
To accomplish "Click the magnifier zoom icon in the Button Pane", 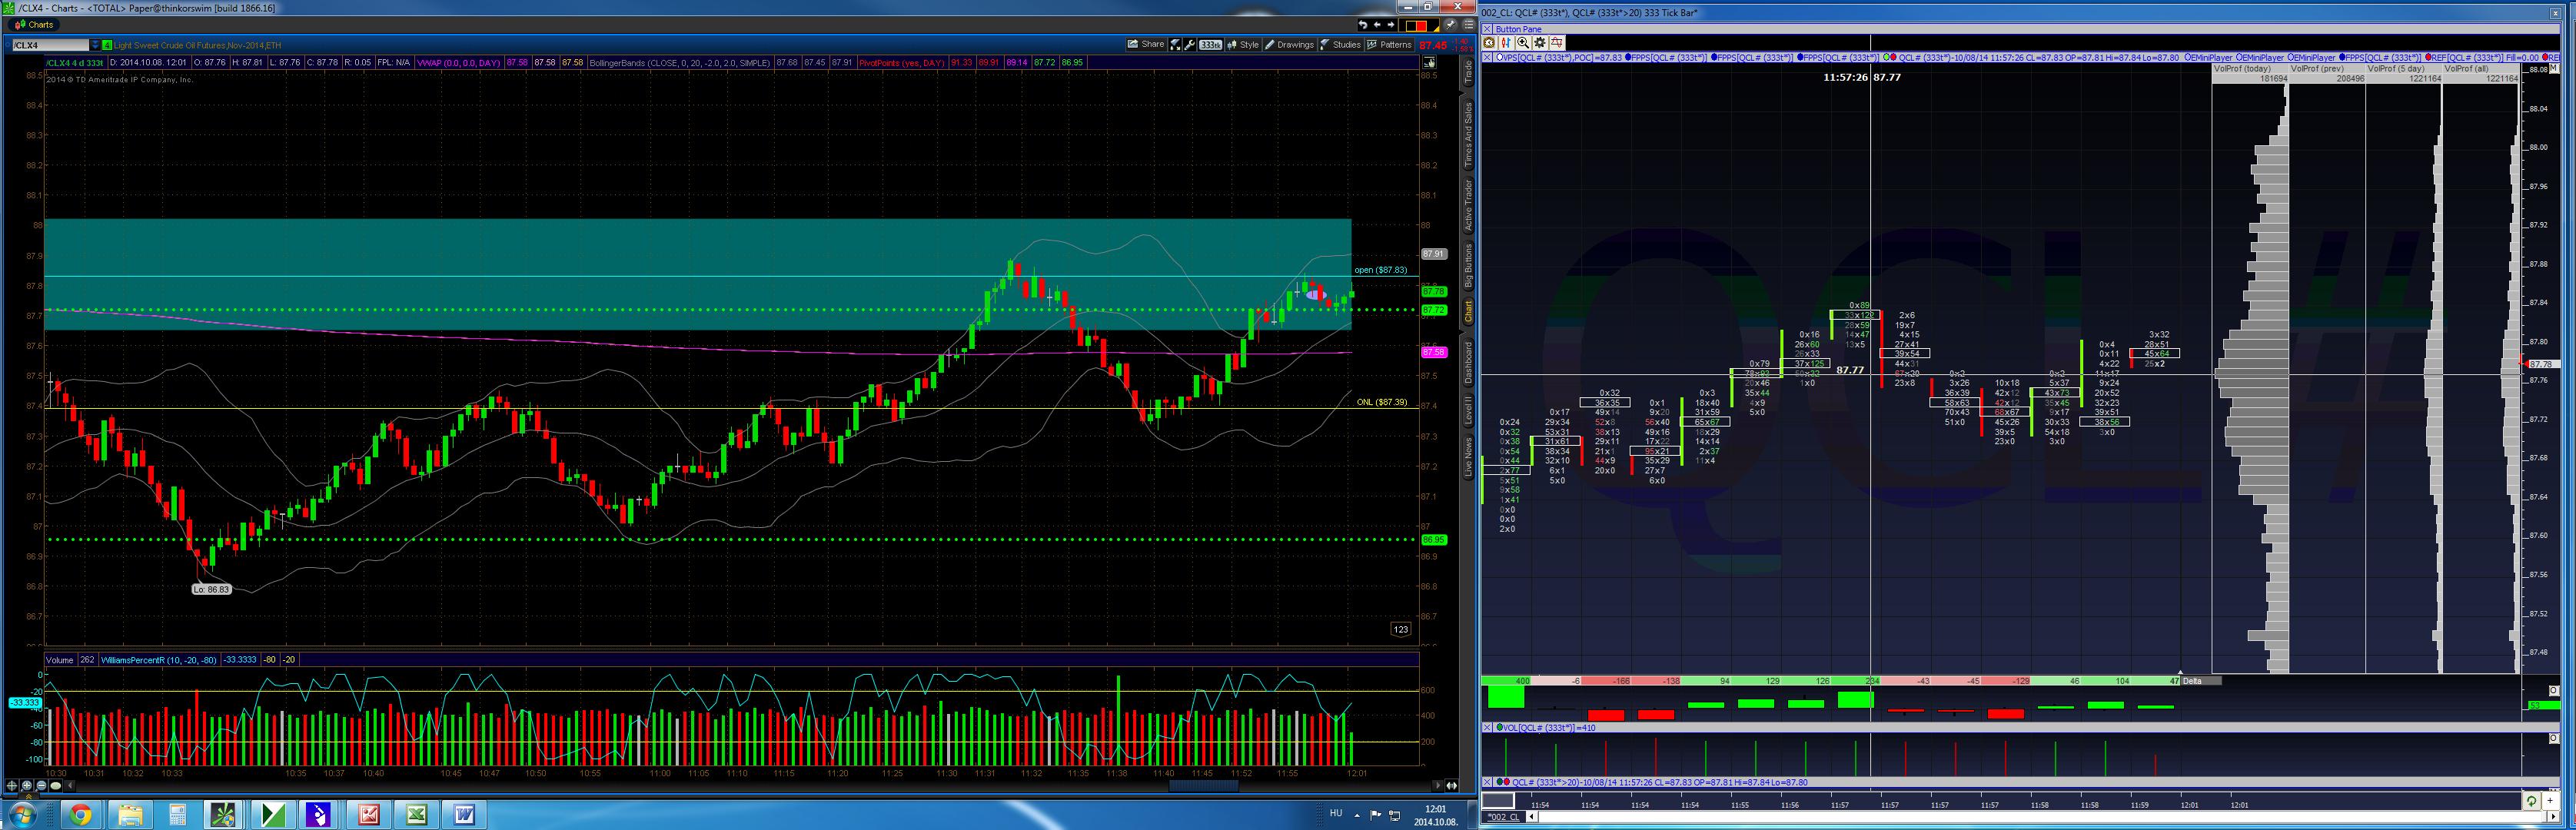I will [x=1523, y=43].
